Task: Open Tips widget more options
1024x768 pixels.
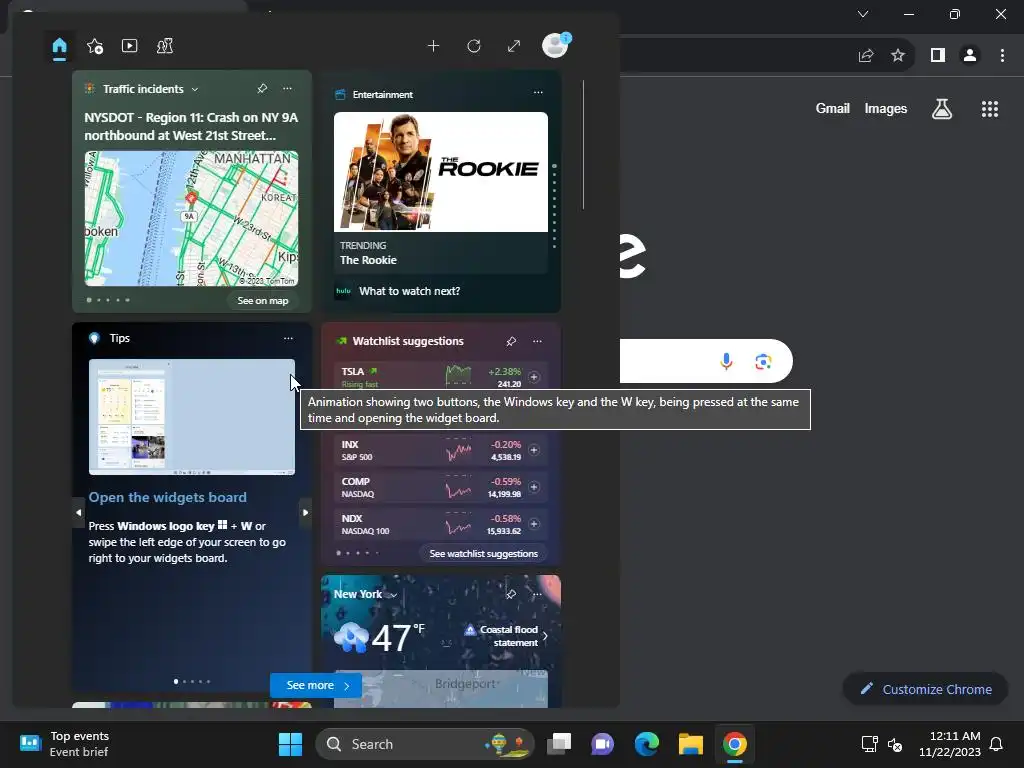Action: pos(288,338)
